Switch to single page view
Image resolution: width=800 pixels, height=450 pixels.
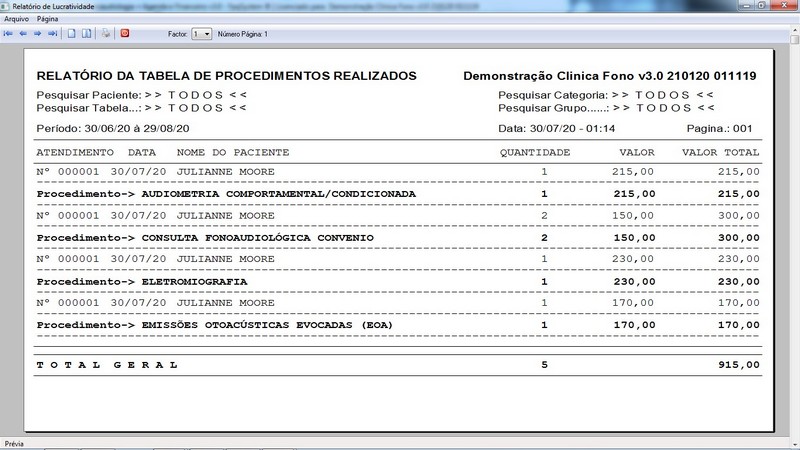[71, 34]
